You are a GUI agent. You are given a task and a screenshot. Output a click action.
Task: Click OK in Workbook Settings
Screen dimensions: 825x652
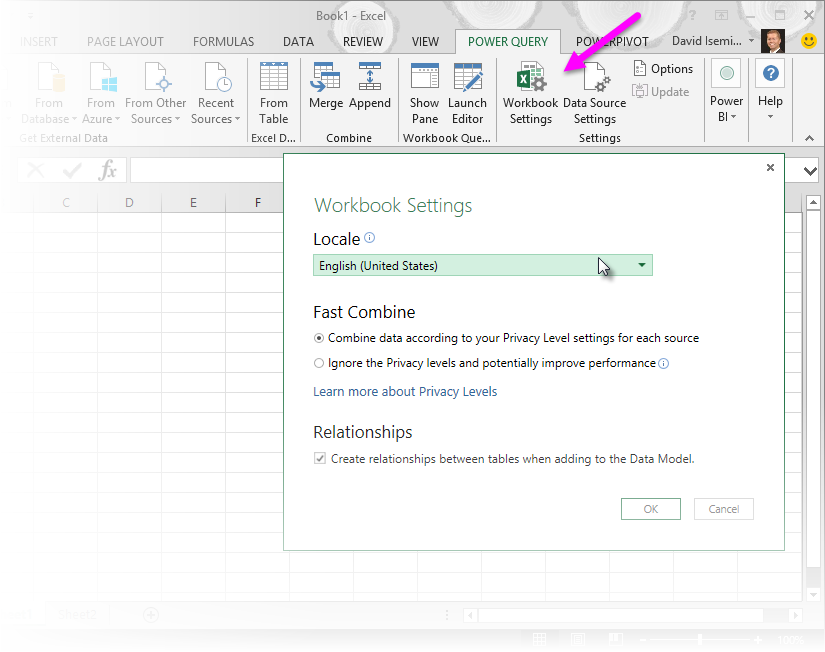(x=651, y=509)
